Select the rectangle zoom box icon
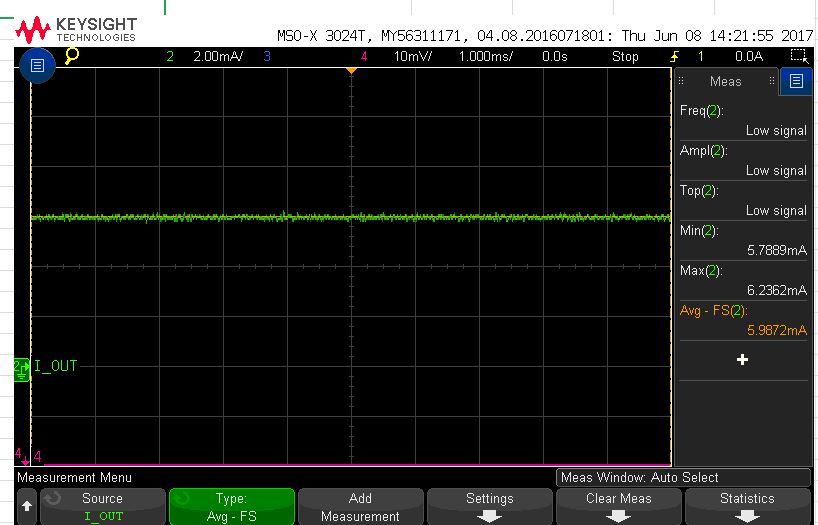This screenshot has height=525, width=818. [x=799, y=56]
